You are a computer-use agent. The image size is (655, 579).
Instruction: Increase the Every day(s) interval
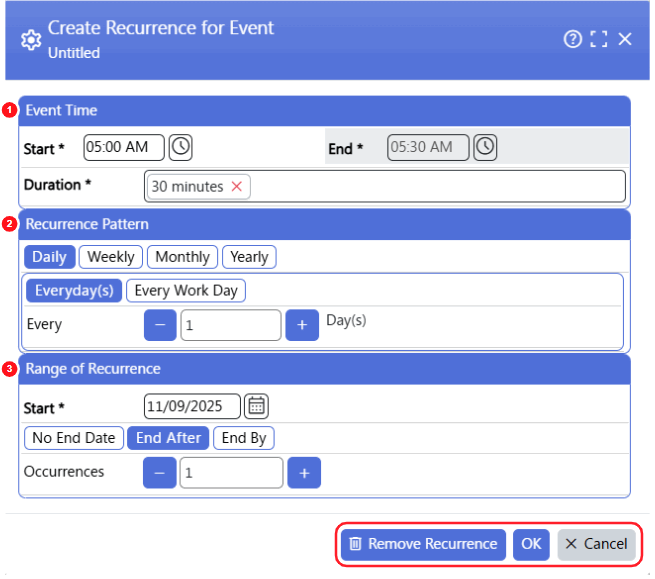coord(302,325)
